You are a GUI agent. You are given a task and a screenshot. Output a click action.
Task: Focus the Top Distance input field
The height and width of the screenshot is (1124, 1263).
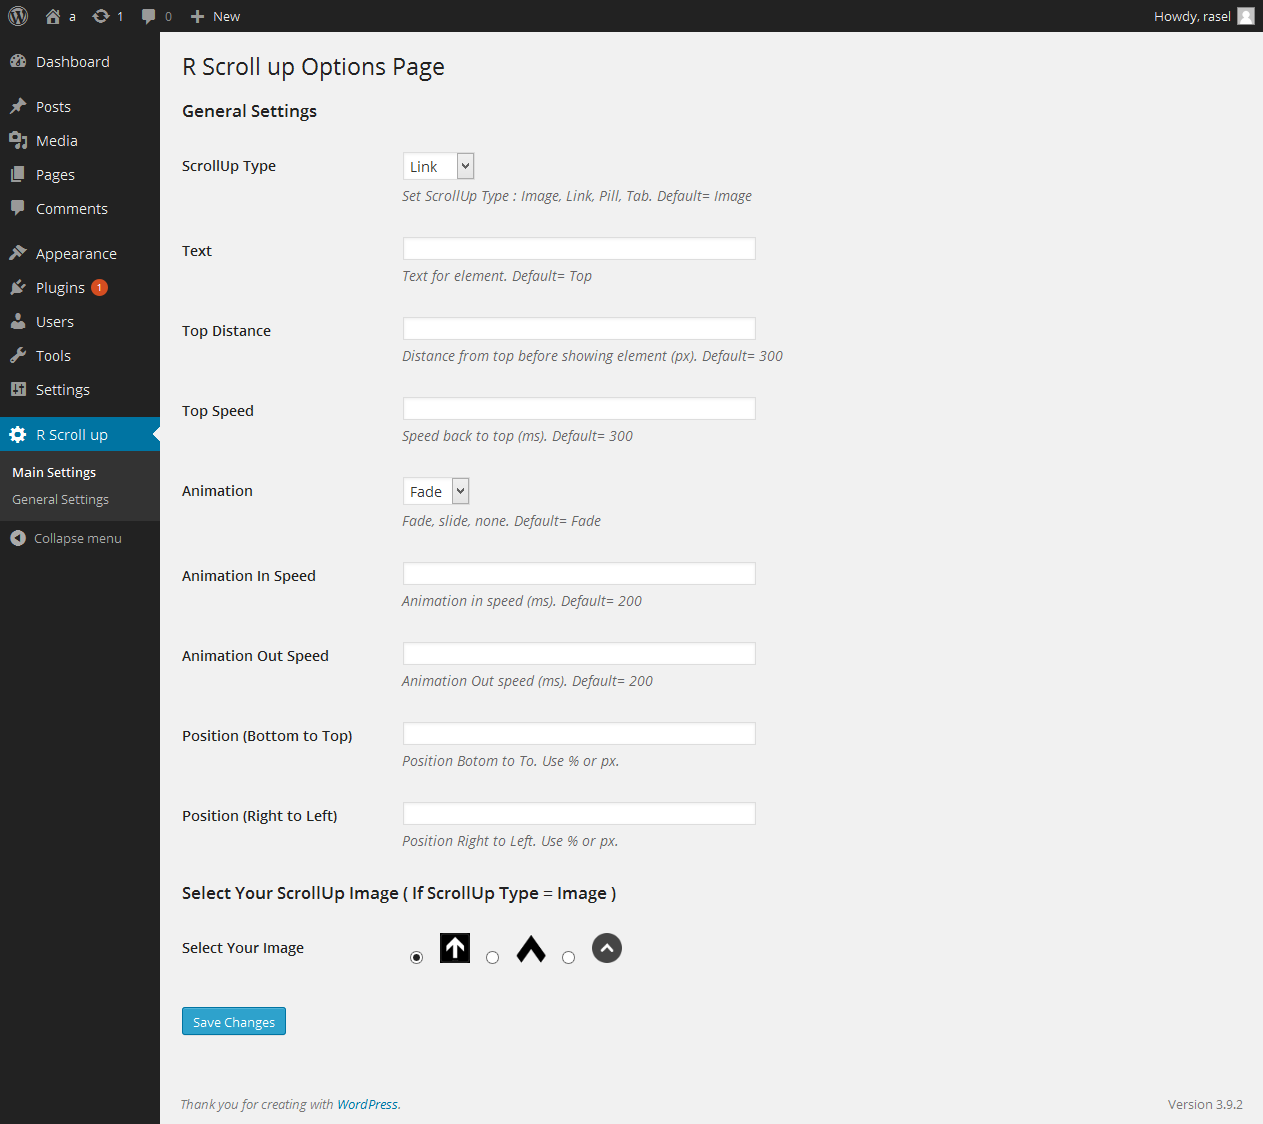click(x=579, y=328)
